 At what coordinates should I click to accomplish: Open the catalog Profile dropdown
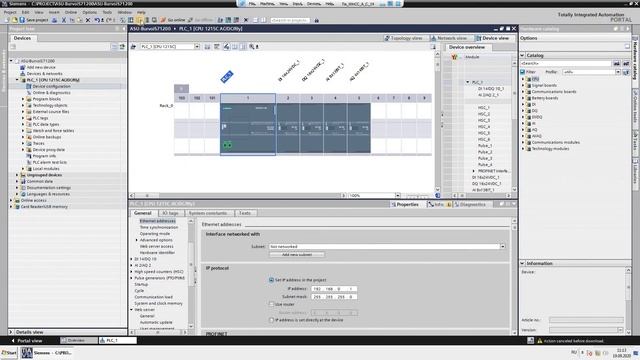click(618, 72)
